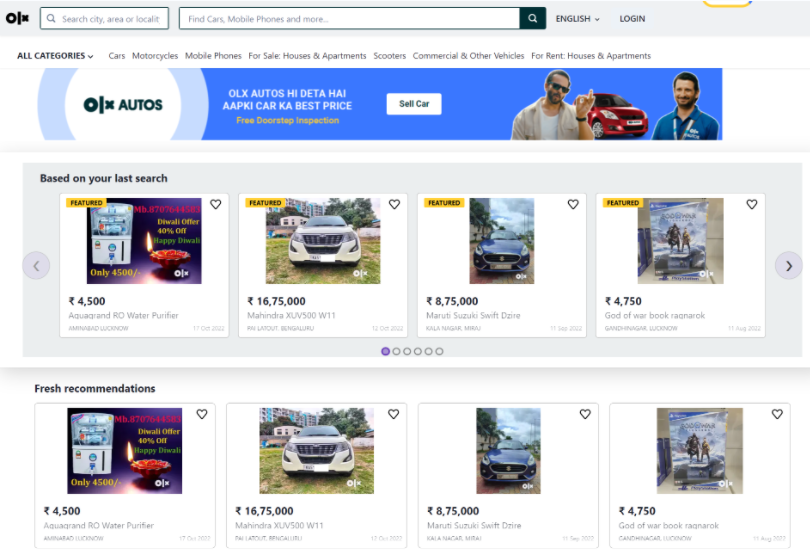Viewport: 810px width, 552px height.
Task: Click FEATURED badge on Swift Dzire card
Action: coord(443,203)
